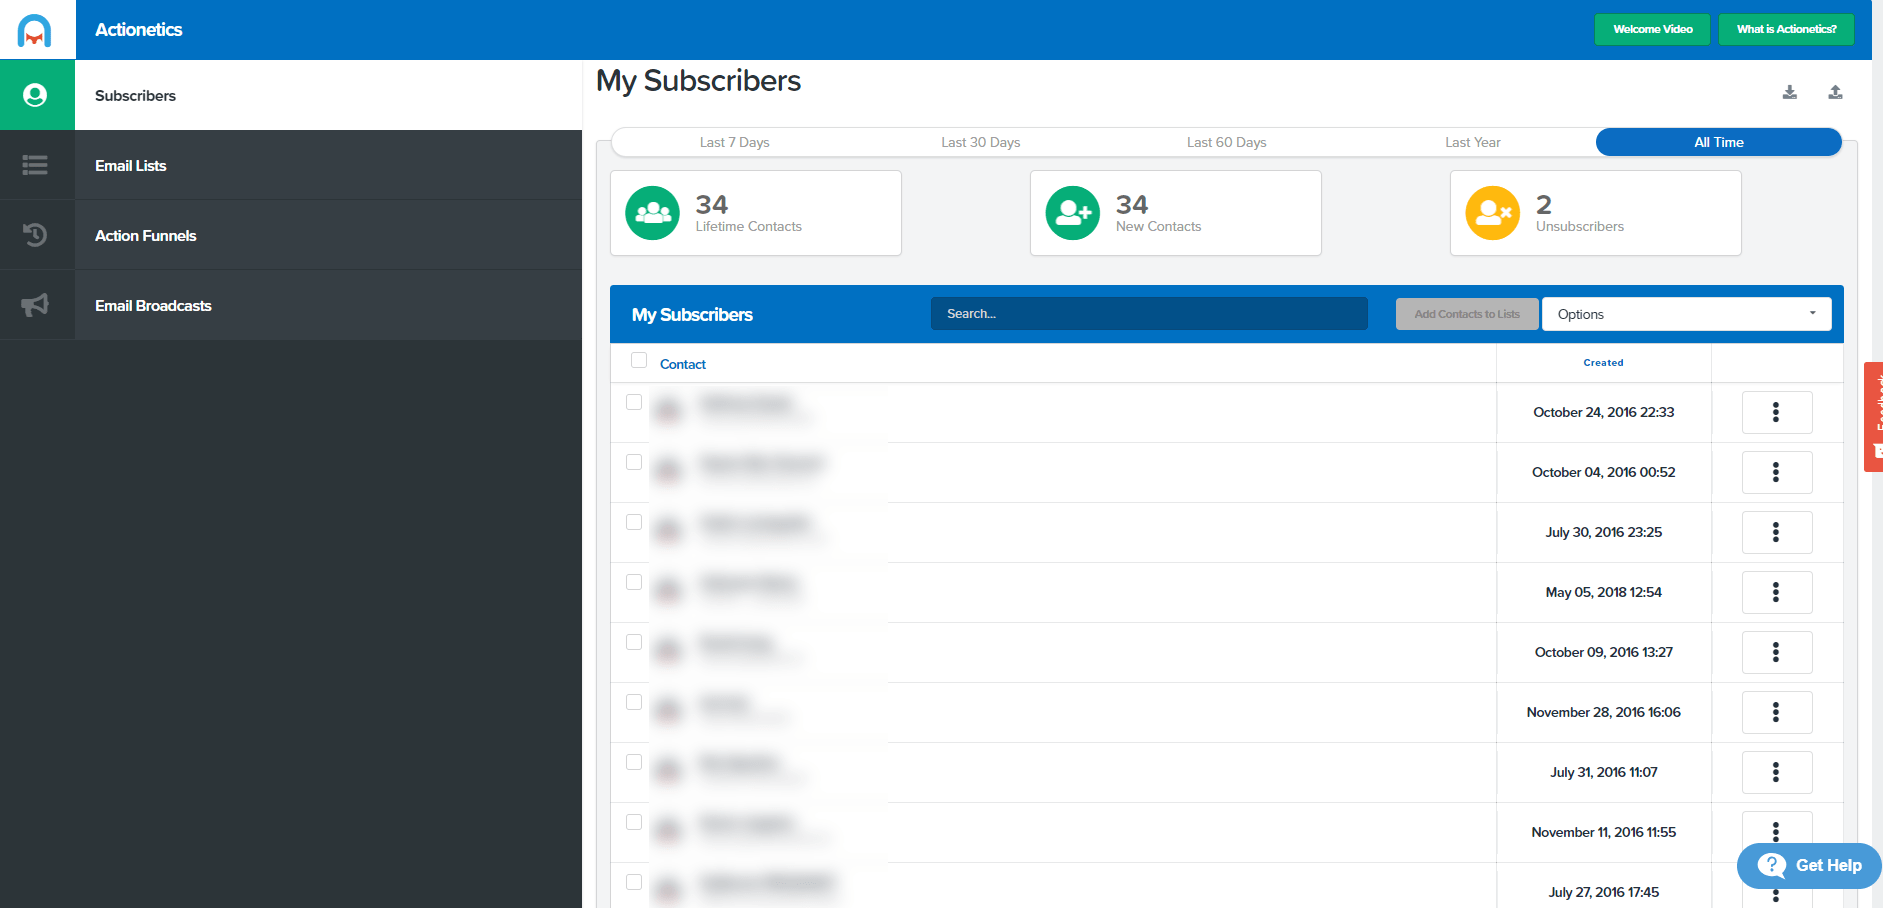Click the date July 27, 2016 17:45
Screen dimensions: 1883x908
pyautogui.click(x=1603, y=892)
